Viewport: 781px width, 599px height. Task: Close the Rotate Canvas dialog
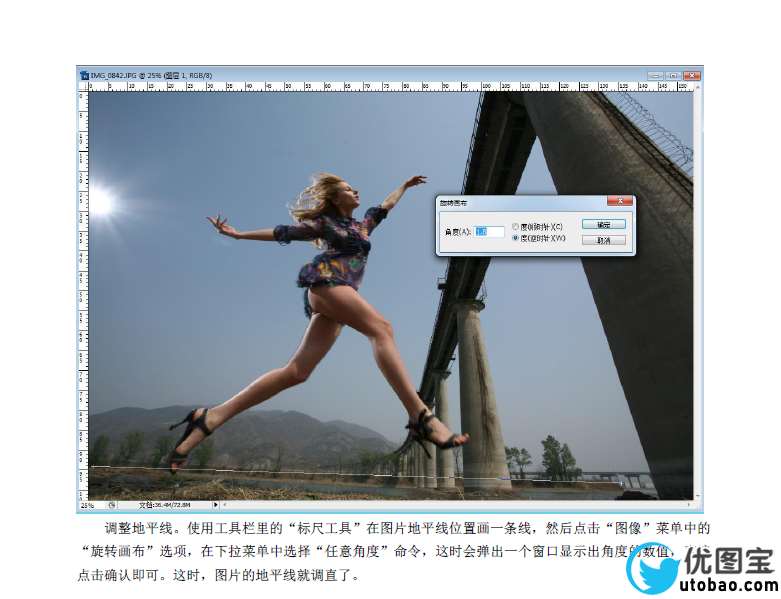620,201
